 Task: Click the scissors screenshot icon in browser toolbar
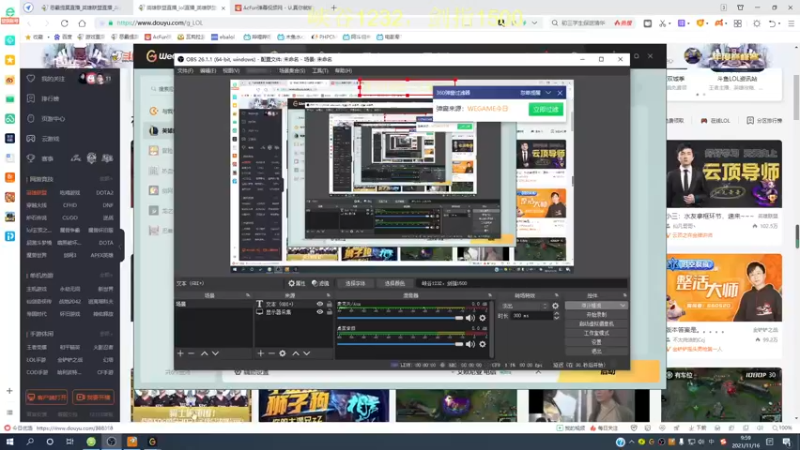tap(662, 23)
